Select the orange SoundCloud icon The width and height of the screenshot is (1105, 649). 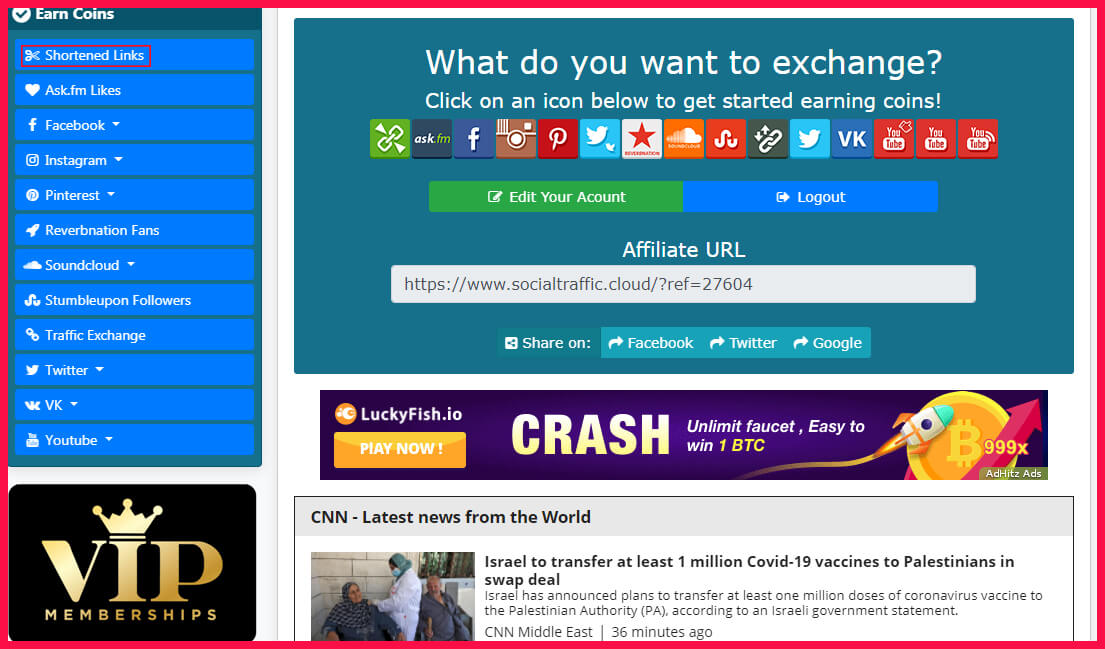pyautogui.click(x=684, y=139)
